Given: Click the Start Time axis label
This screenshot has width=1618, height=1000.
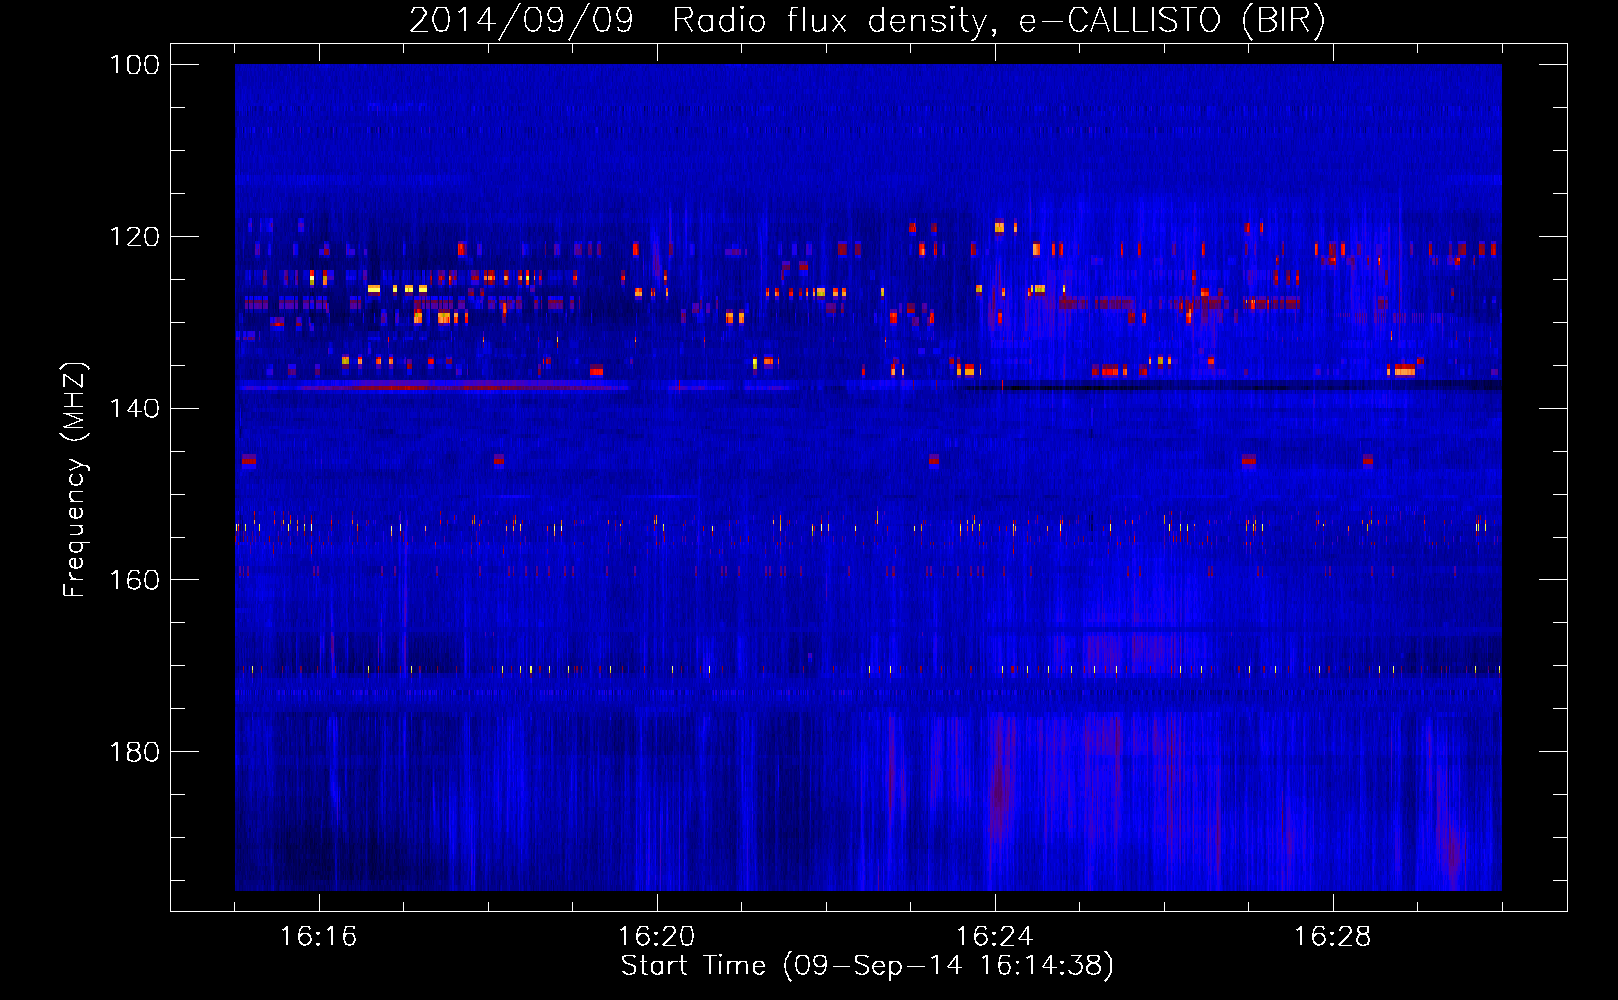Looking at the screenshot, I should [x=867, y=966].
